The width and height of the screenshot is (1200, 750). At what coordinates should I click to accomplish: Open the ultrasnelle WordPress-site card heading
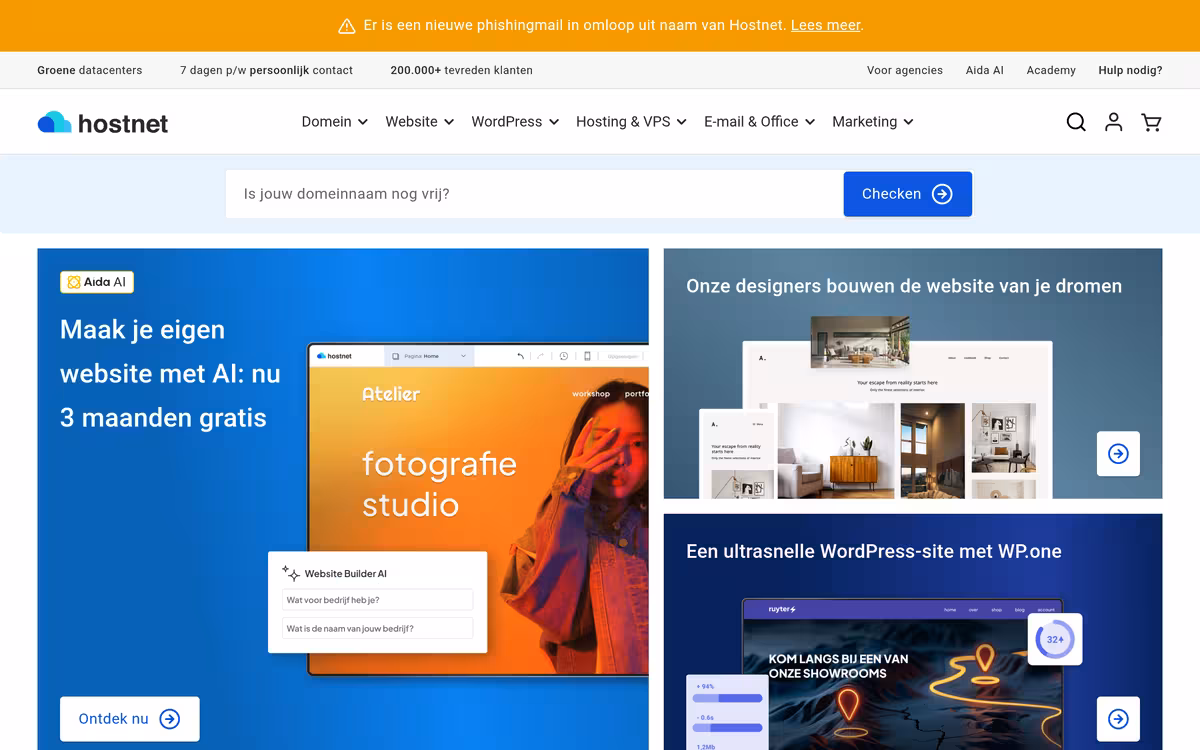(x=874, y=551)
